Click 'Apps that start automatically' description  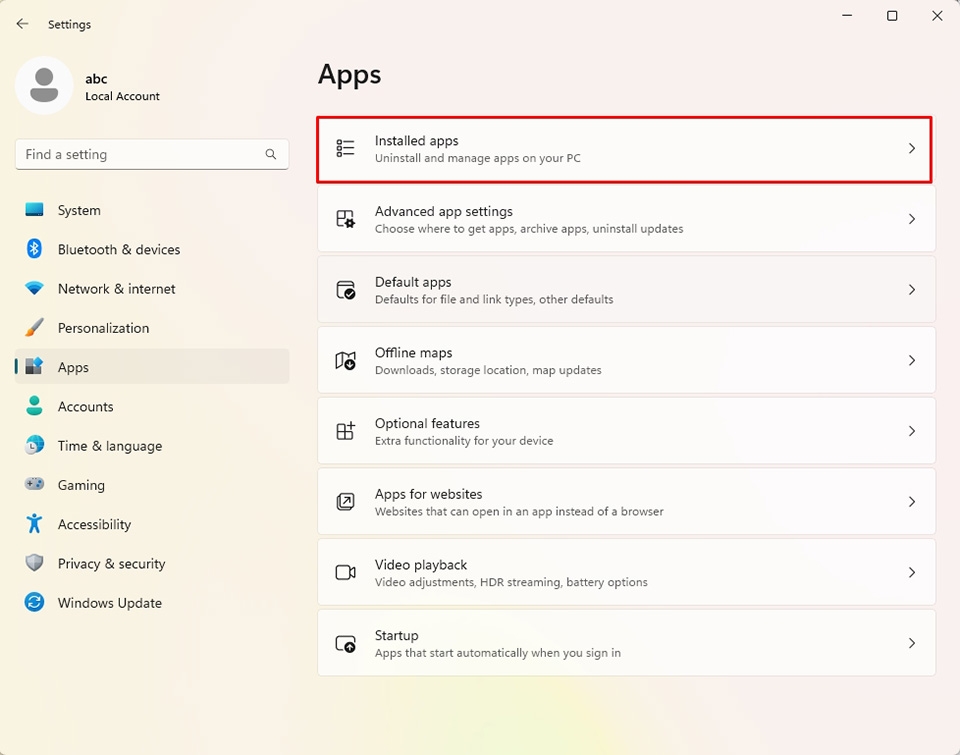pyautogui.click(x=497, y=653)
